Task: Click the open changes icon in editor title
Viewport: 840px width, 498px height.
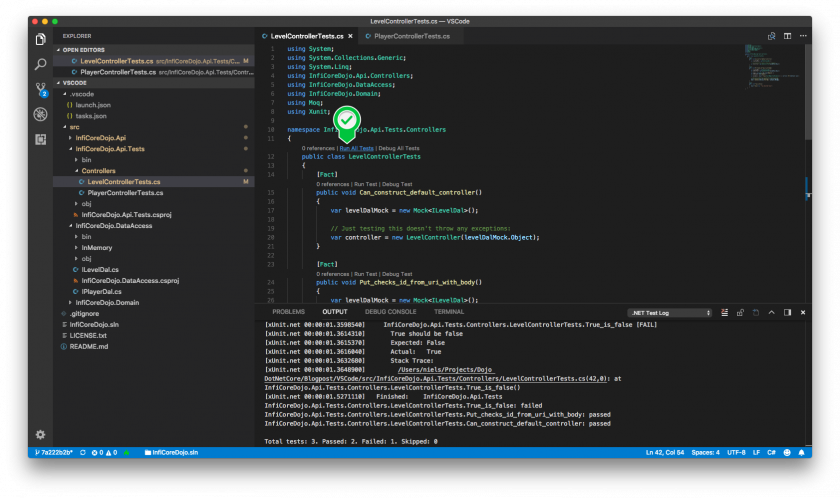Action: pos(771,36)
